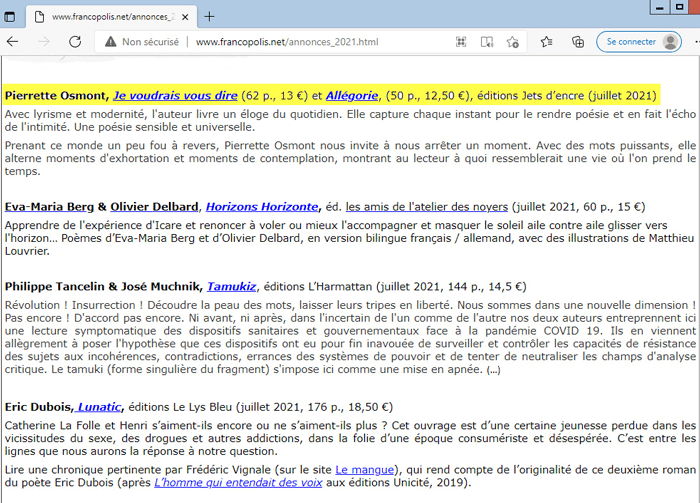Viewport: 700px width, 503px height.
Task: Click the Se connecter button
Action: click(638, 42)
